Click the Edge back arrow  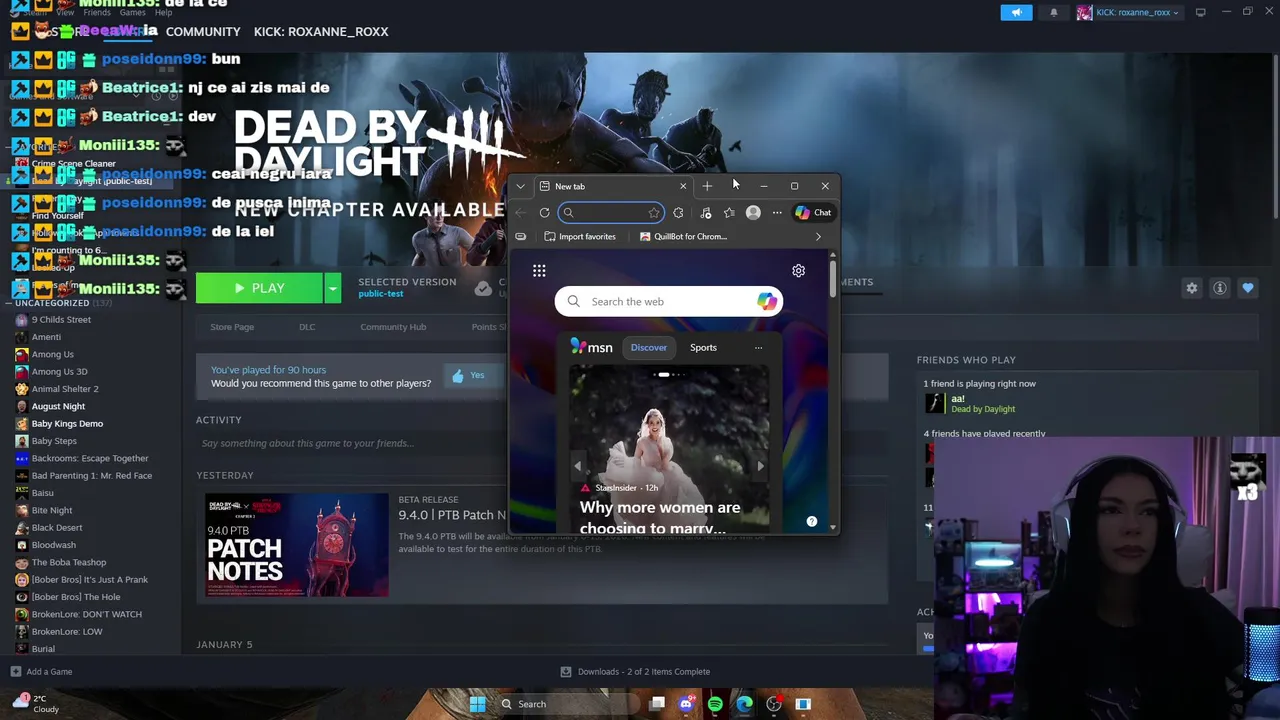tap(521, 212)
